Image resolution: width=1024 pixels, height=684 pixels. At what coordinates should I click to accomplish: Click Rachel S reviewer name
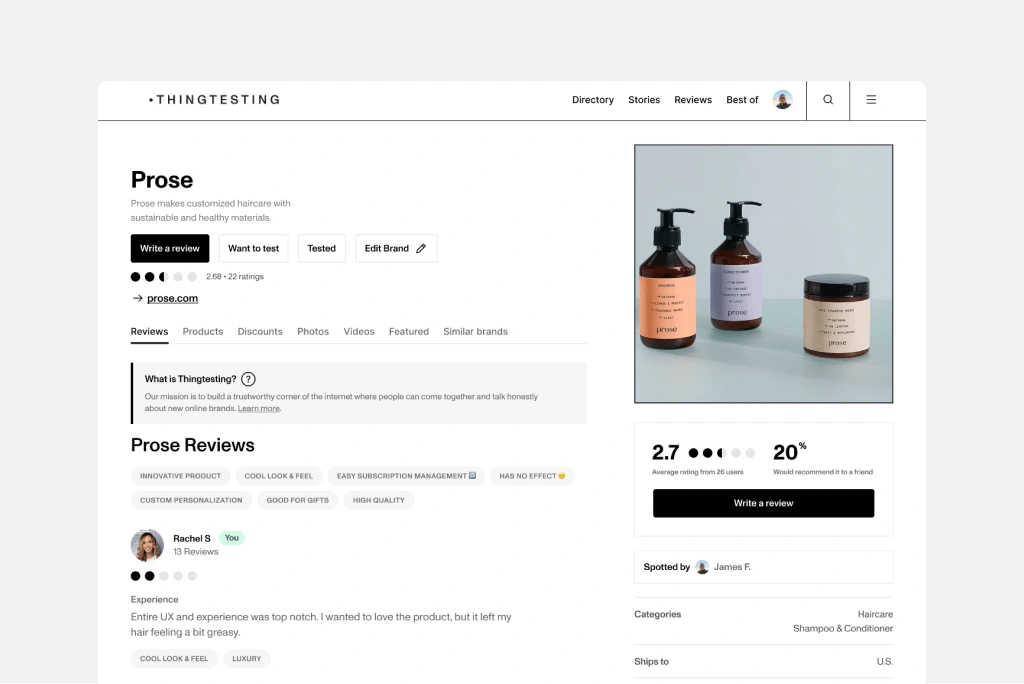(192, 538)
